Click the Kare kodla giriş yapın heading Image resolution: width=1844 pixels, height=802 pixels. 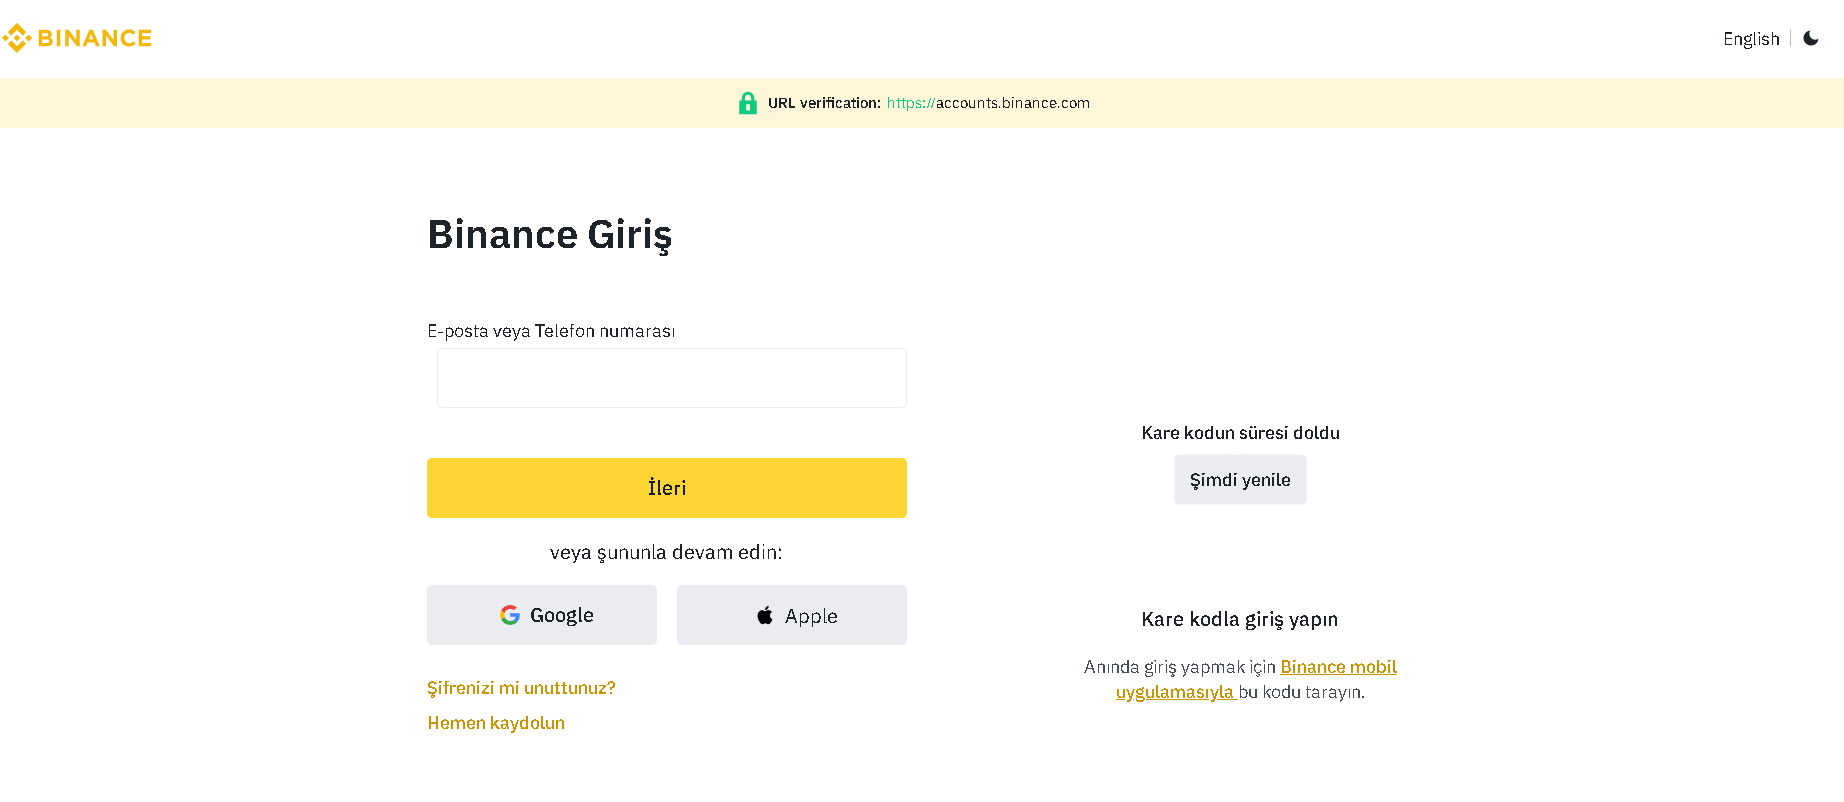click(x=1240, y=619)
